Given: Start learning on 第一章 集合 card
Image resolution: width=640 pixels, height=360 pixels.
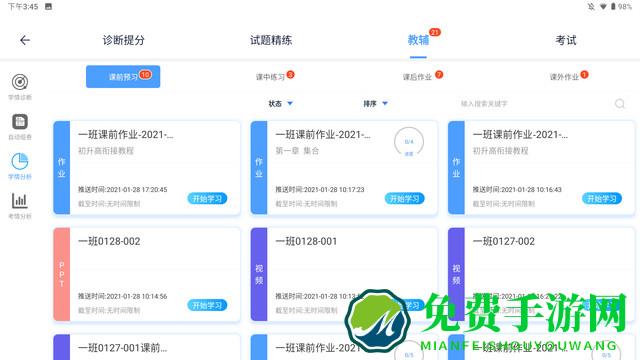Looking at the screenshot, I should click(x=404, y=199).
